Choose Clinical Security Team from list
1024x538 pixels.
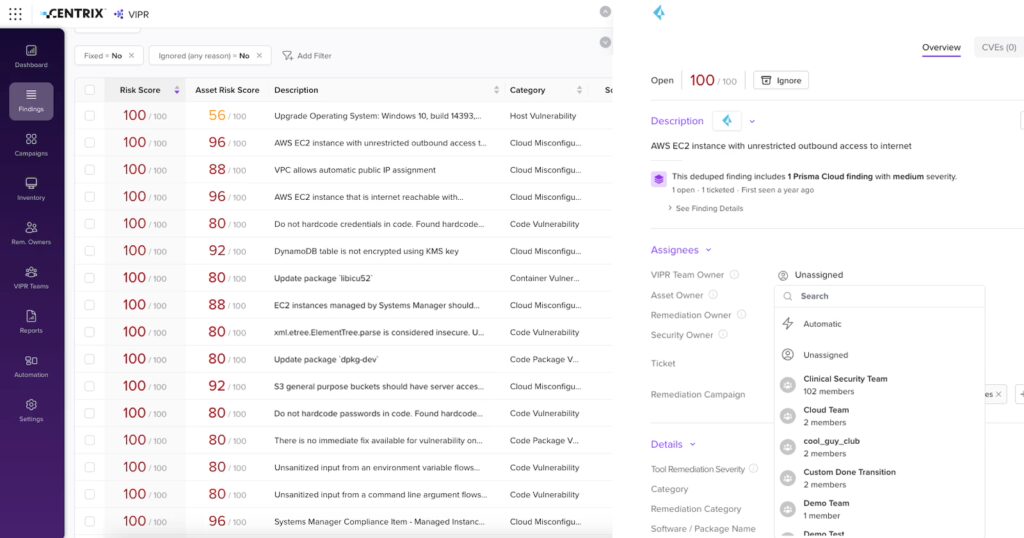pos(845,379)
